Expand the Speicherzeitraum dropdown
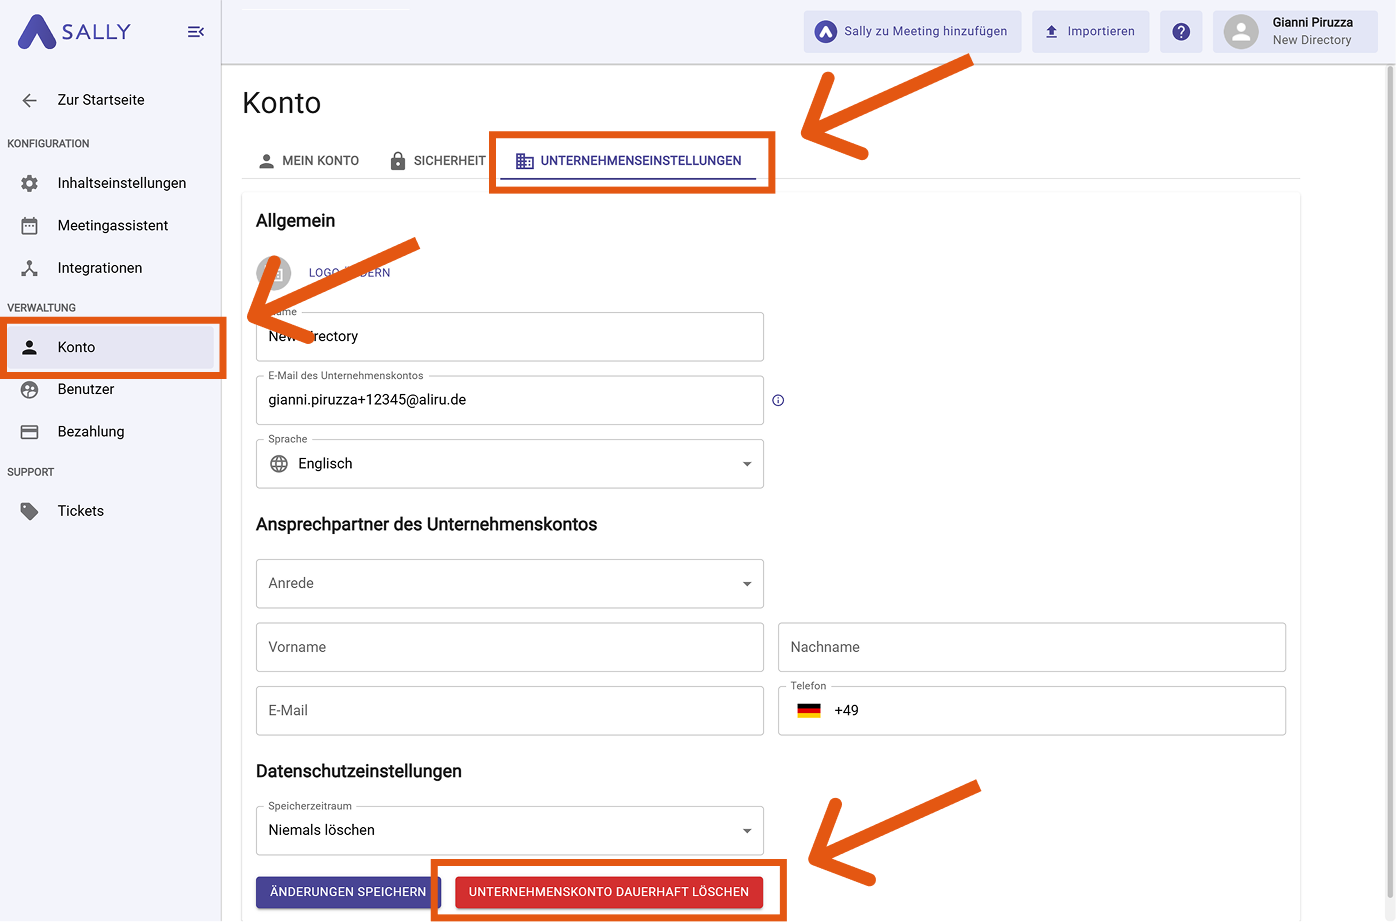This screenshot has width=1396, height=922. 510,831
